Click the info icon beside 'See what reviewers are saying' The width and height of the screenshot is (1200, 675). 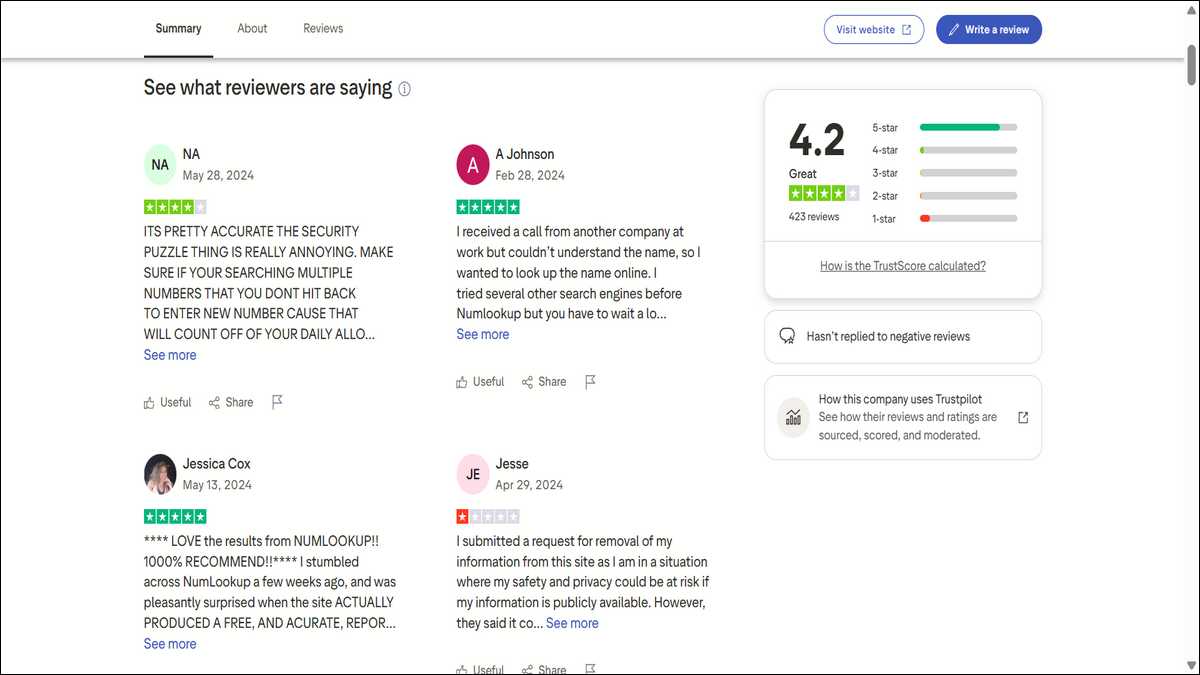pos(404,89)
